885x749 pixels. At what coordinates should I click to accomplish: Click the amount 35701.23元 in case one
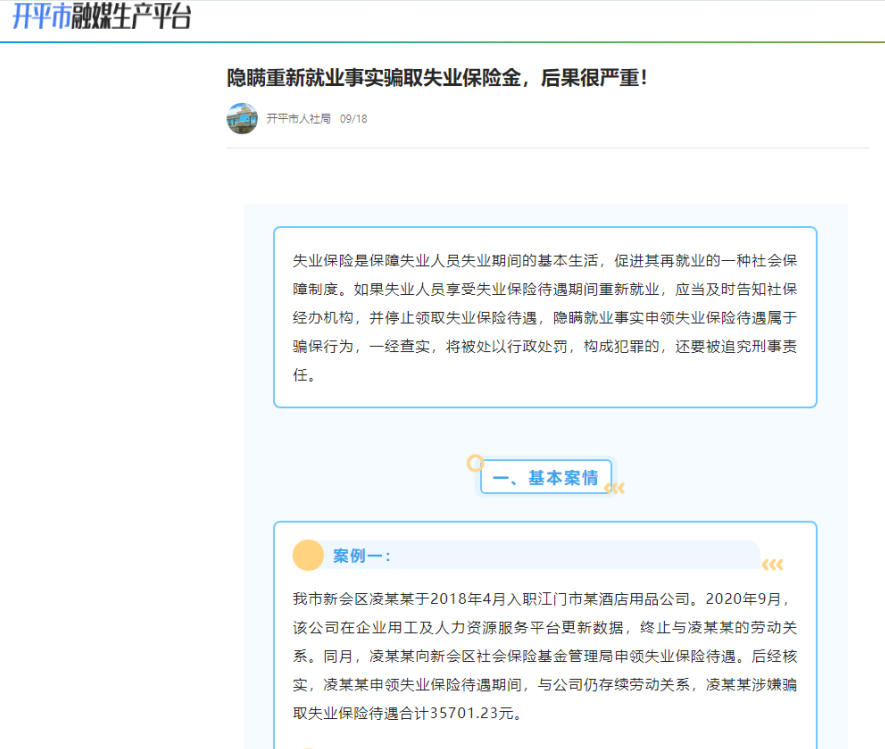click(474, 714)
